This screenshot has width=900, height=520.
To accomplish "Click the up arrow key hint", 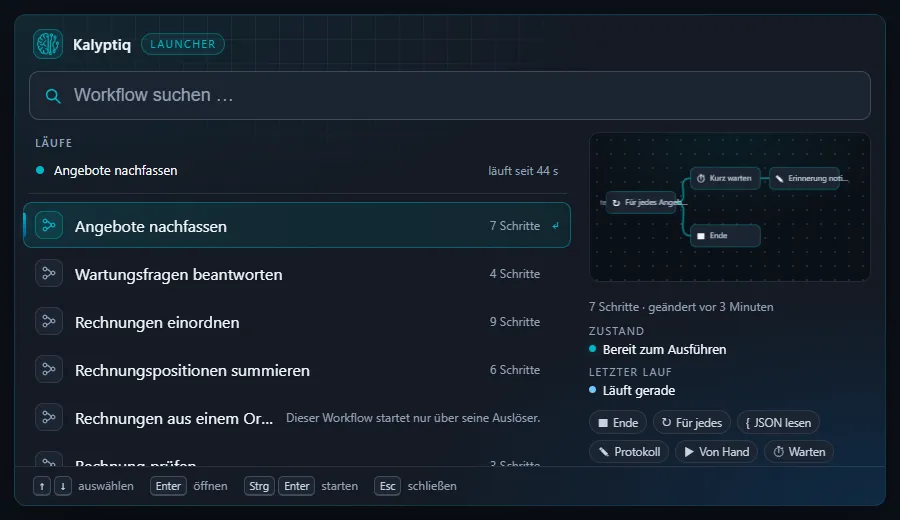I will (42, 486).
